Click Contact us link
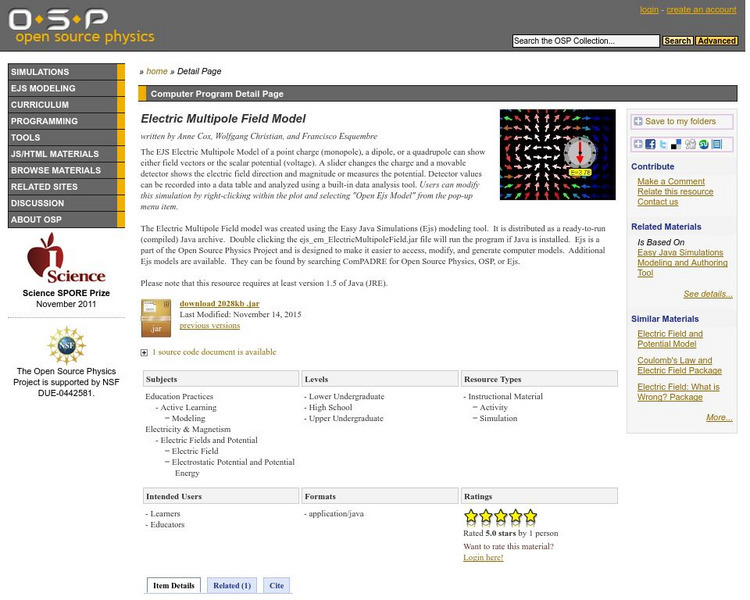The height and width of the screenshot is (600, 750). click(x=658, y=202)
